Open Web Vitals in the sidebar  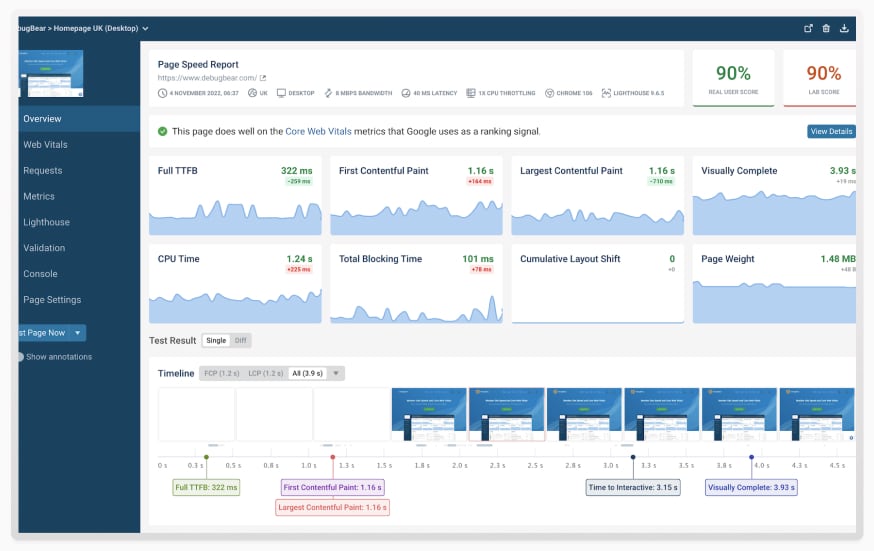45,145
